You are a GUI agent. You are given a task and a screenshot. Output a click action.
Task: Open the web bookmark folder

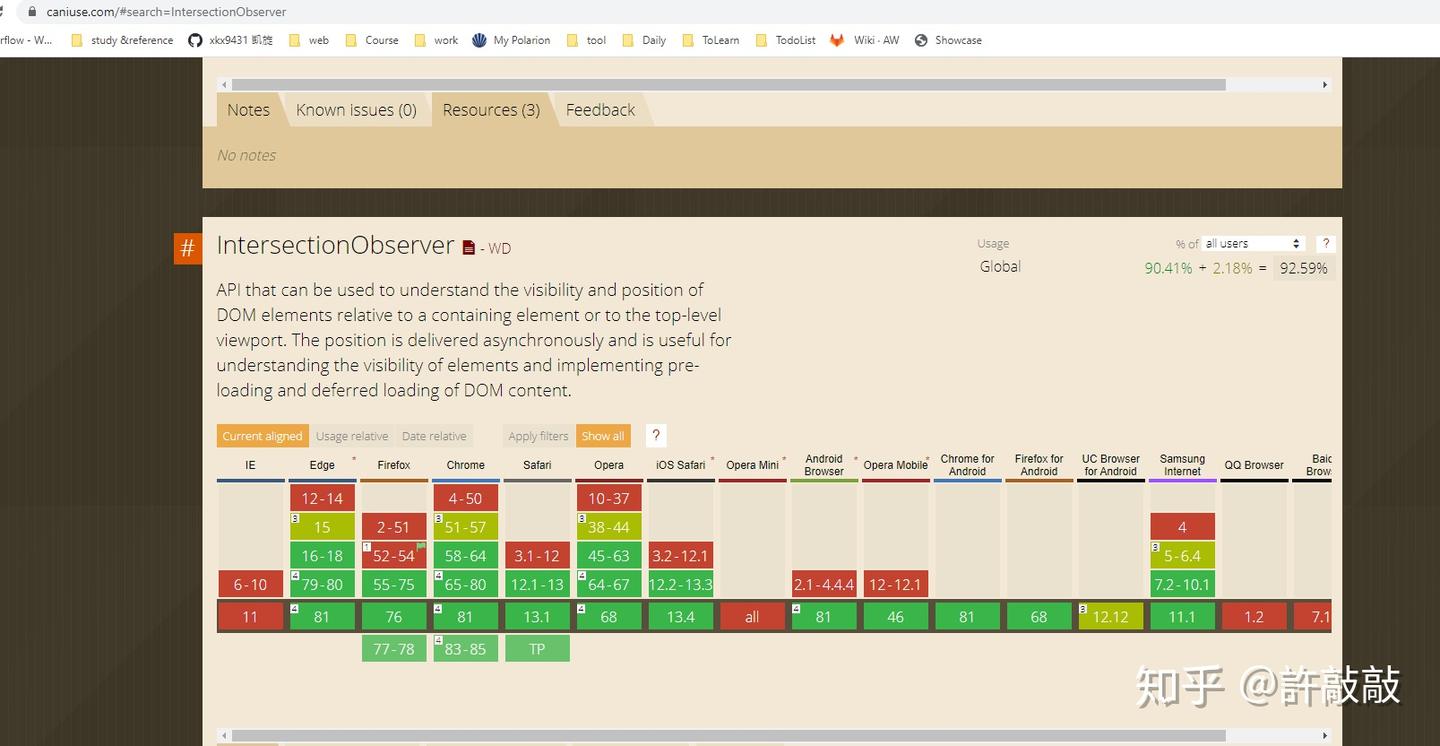click(309, 40)
